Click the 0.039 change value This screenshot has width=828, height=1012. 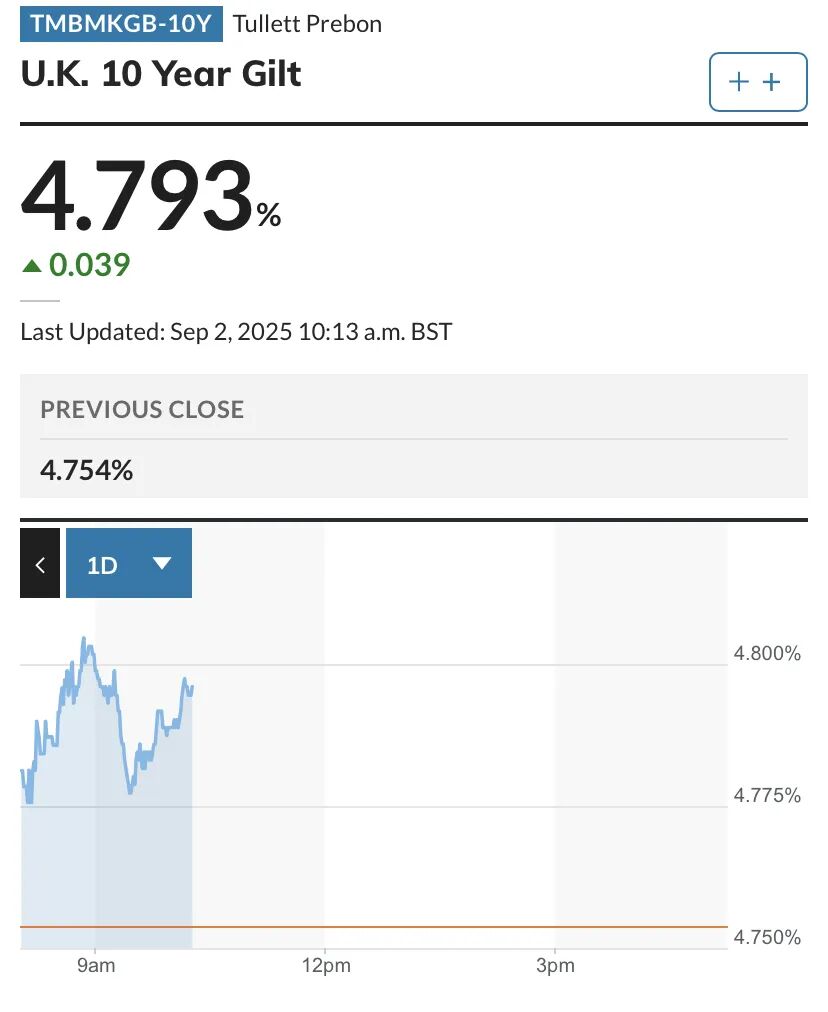pyautogui.click(x=90, y=265)
